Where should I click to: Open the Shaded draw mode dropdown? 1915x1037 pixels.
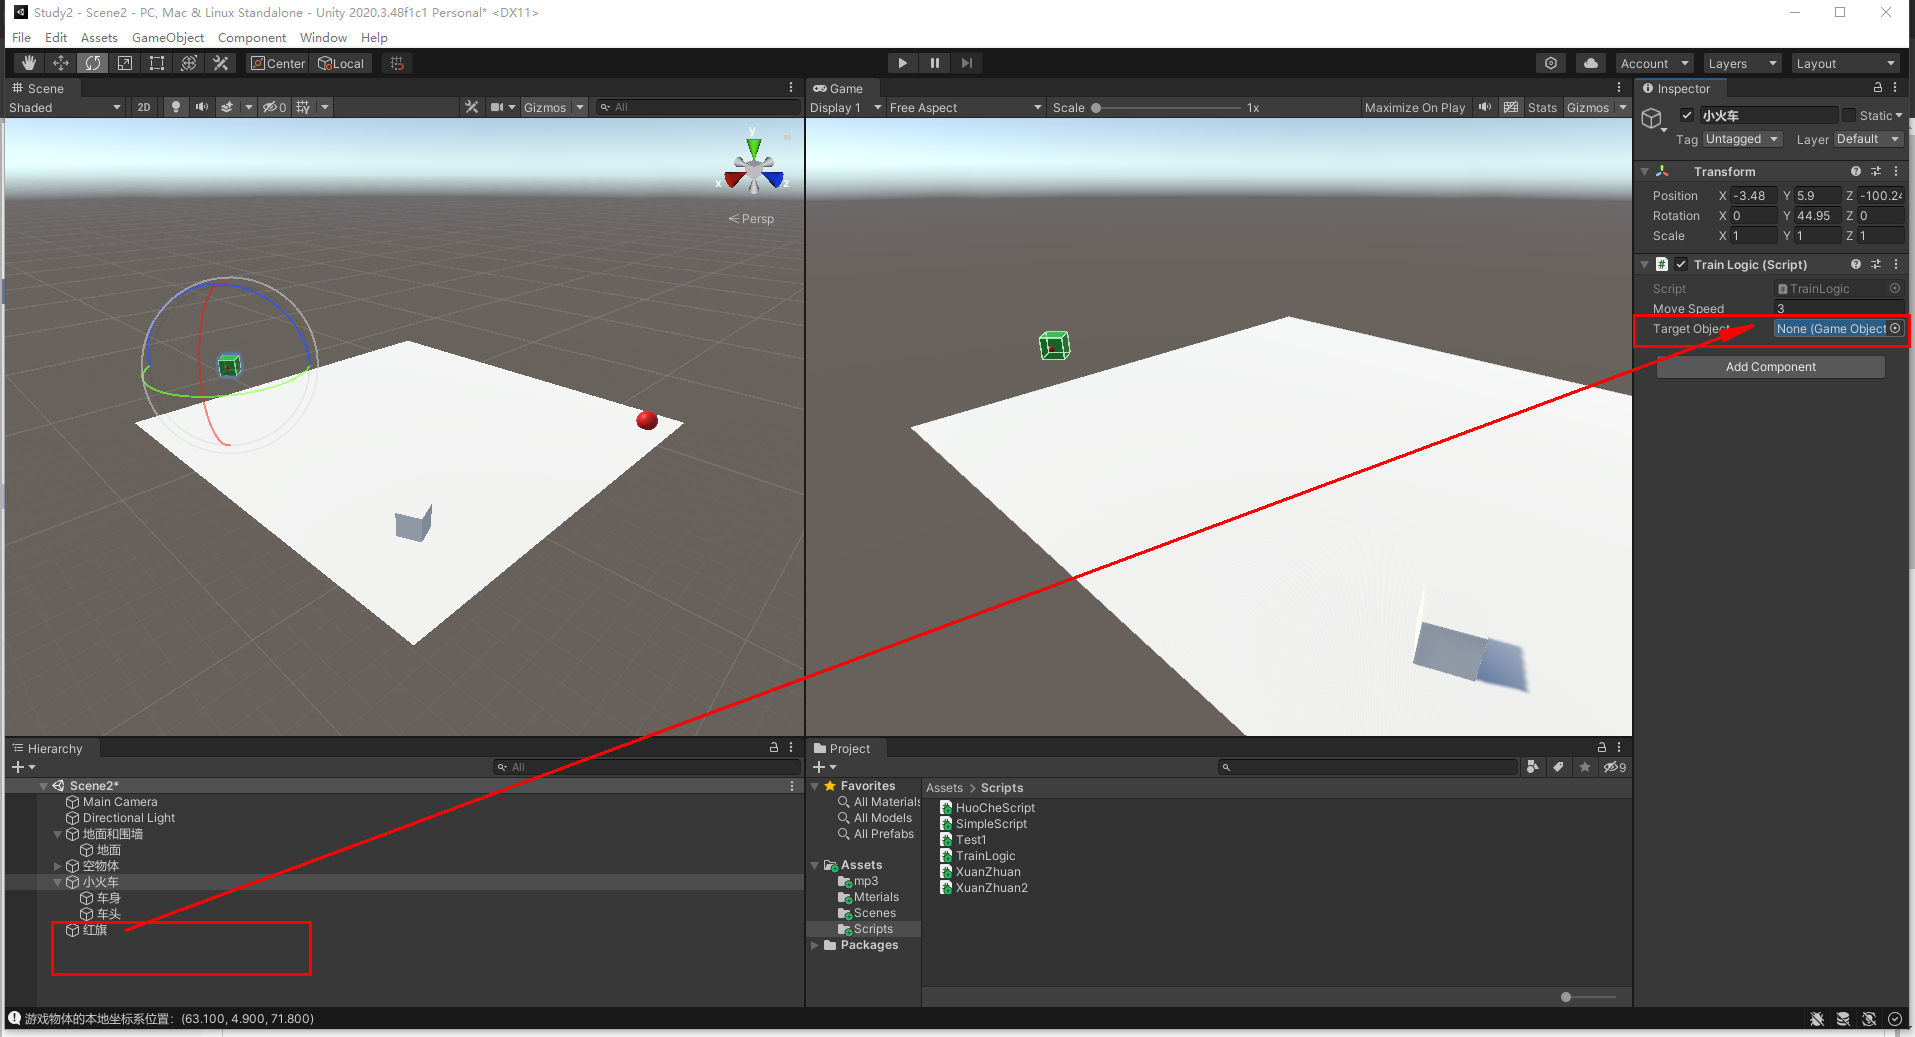[x=65, y=107]
